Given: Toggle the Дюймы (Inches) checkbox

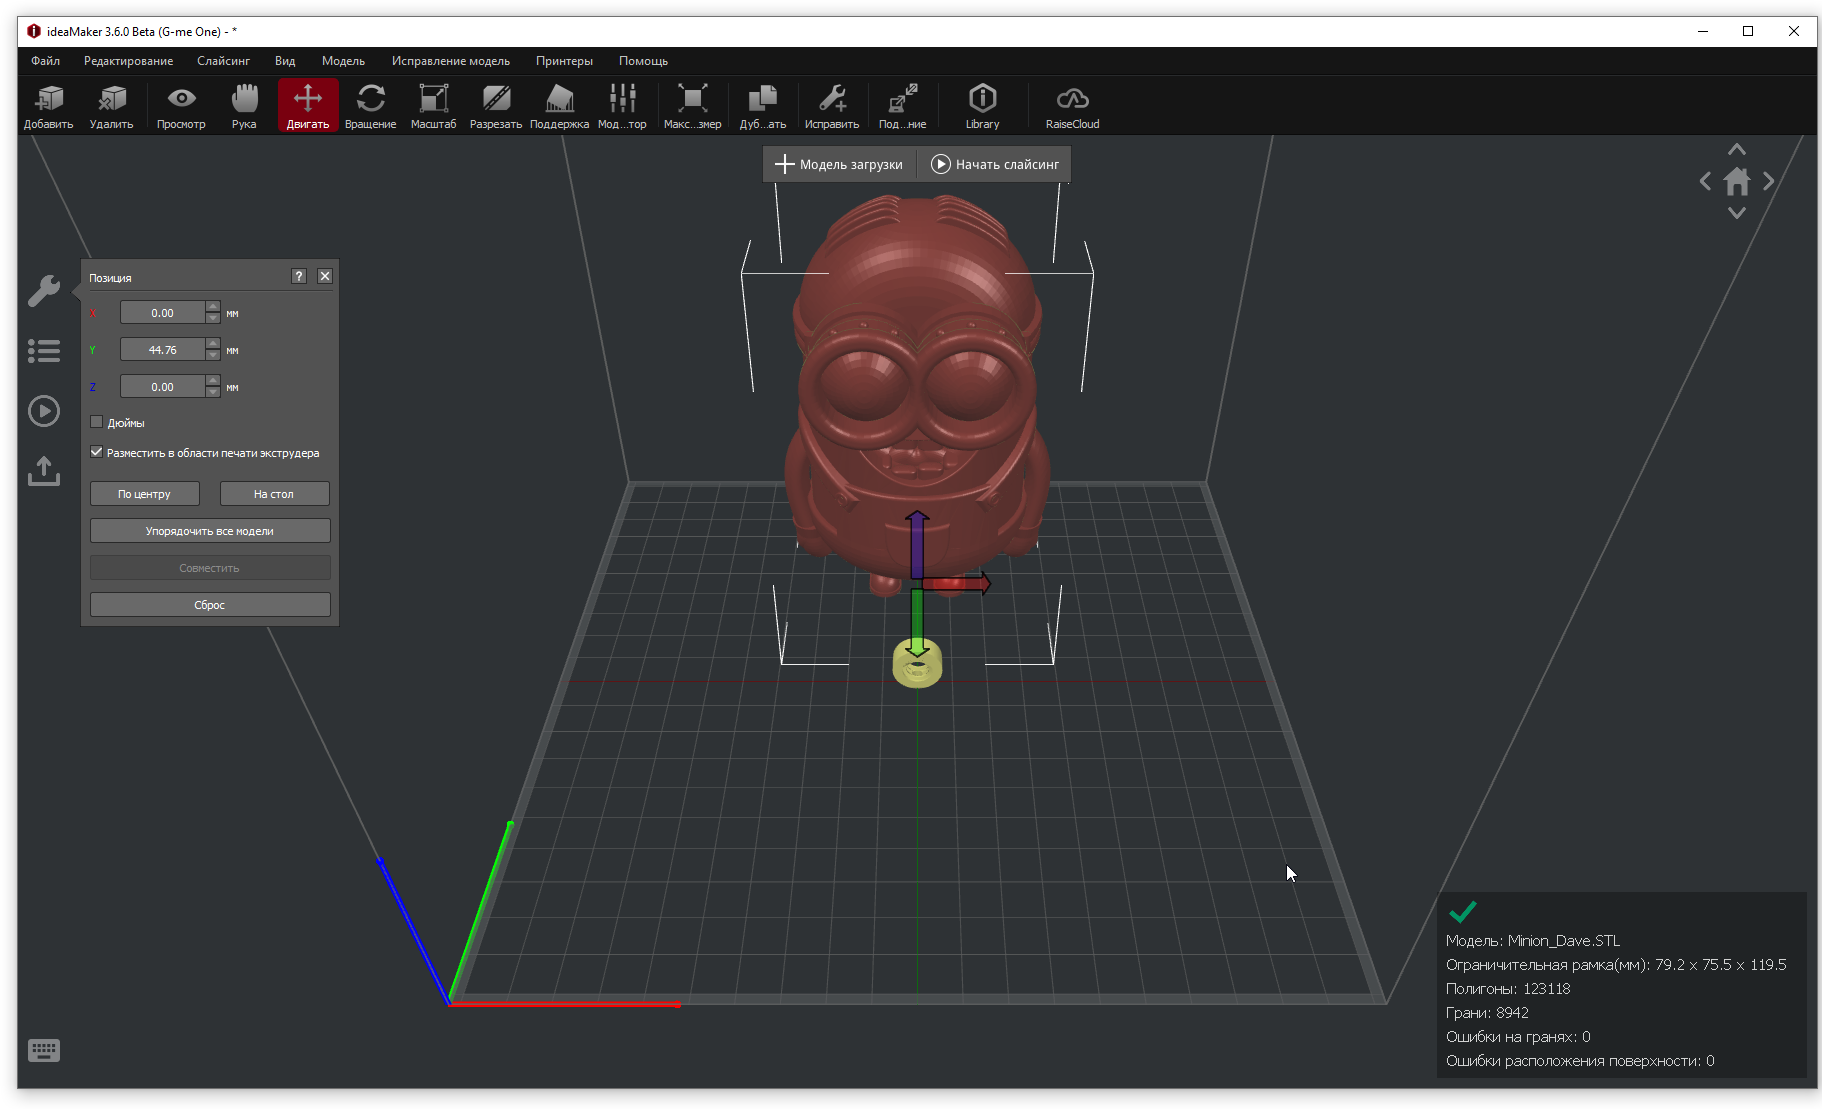Looking at the screenshot, I should (x=97, y=422).
